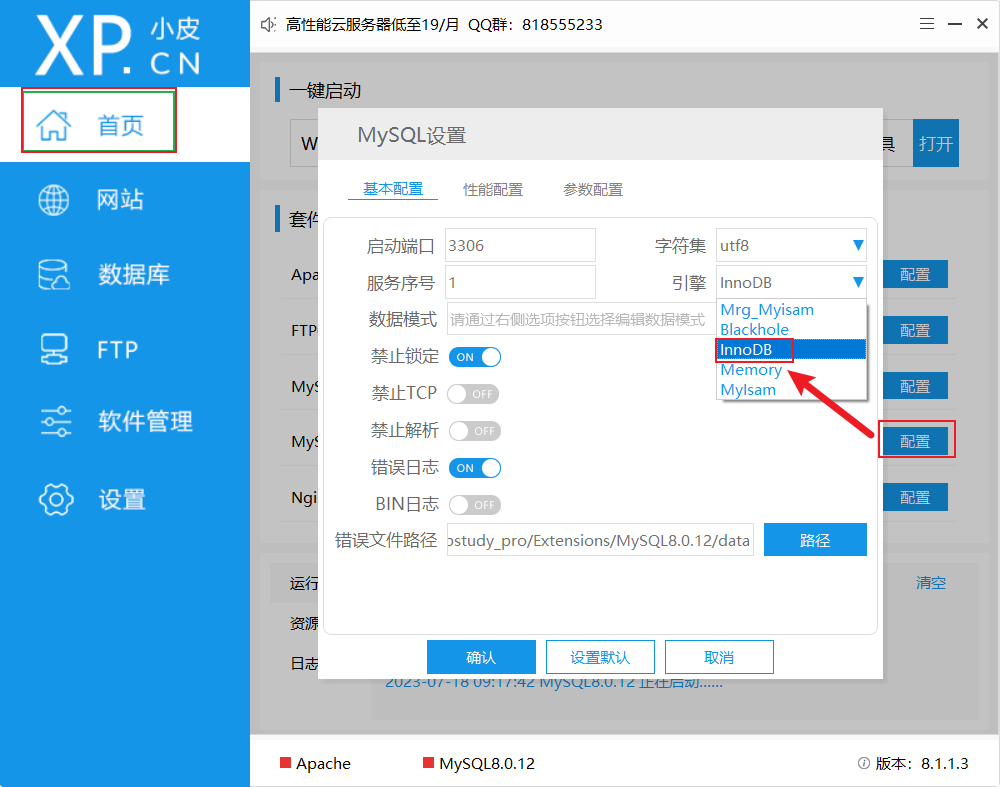Collapse the 引擎 InnoDB dropdown arrow
This screenshot has width=1000, height=787.
tap(858, 282)
